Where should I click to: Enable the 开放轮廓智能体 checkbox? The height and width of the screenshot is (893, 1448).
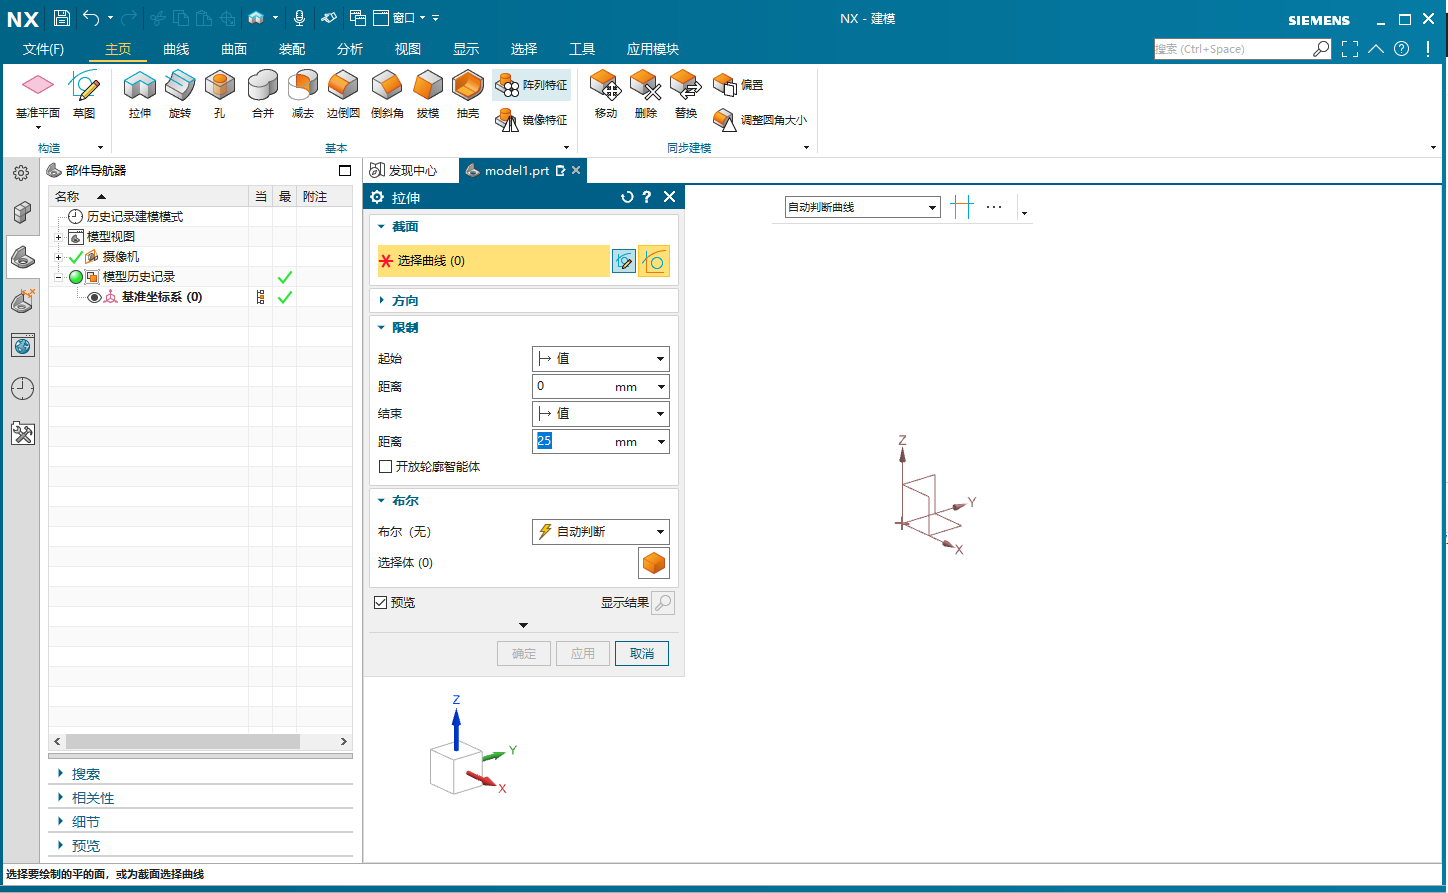point(386,467)
